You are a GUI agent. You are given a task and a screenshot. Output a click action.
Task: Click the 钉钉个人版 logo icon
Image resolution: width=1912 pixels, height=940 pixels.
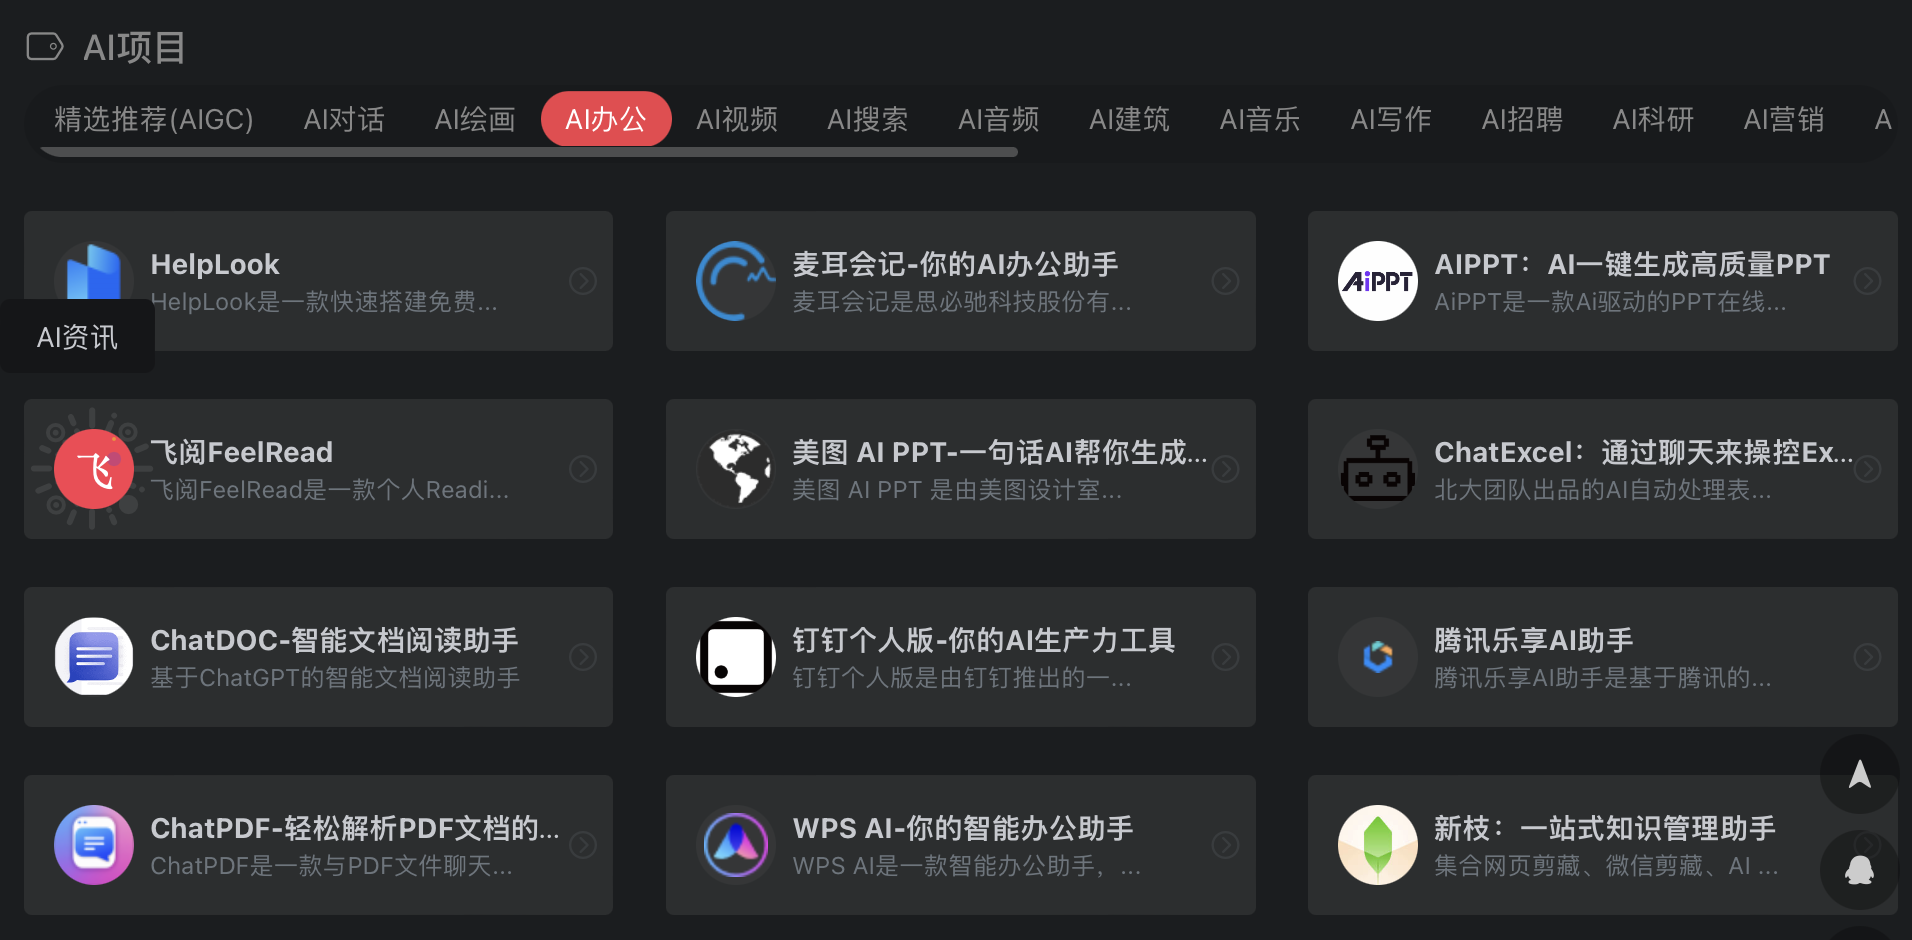[x=736, y=657]
